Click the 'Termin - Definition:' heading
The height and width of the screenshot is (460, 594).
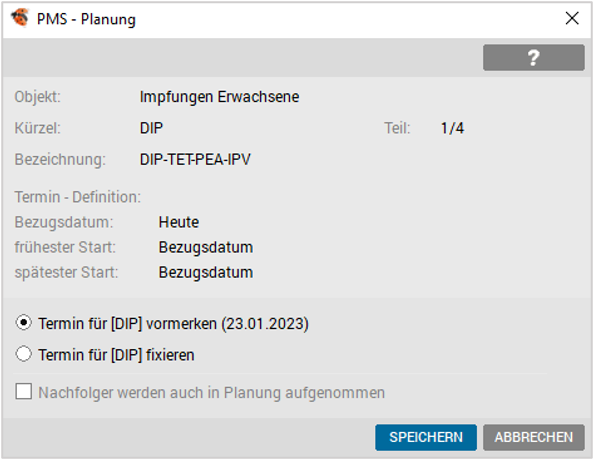coord(78,197)
